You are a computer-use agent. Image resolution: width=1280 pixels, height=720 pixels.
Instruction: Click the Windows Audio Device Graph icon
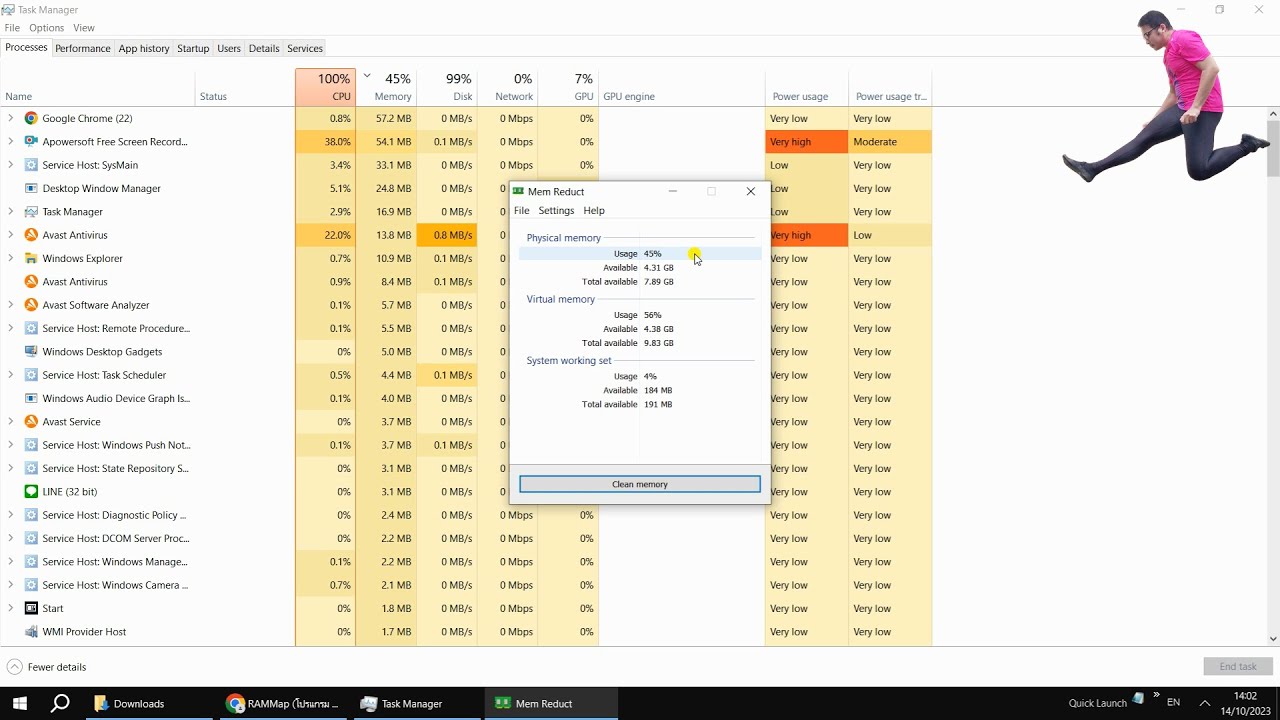coord(31,398)
